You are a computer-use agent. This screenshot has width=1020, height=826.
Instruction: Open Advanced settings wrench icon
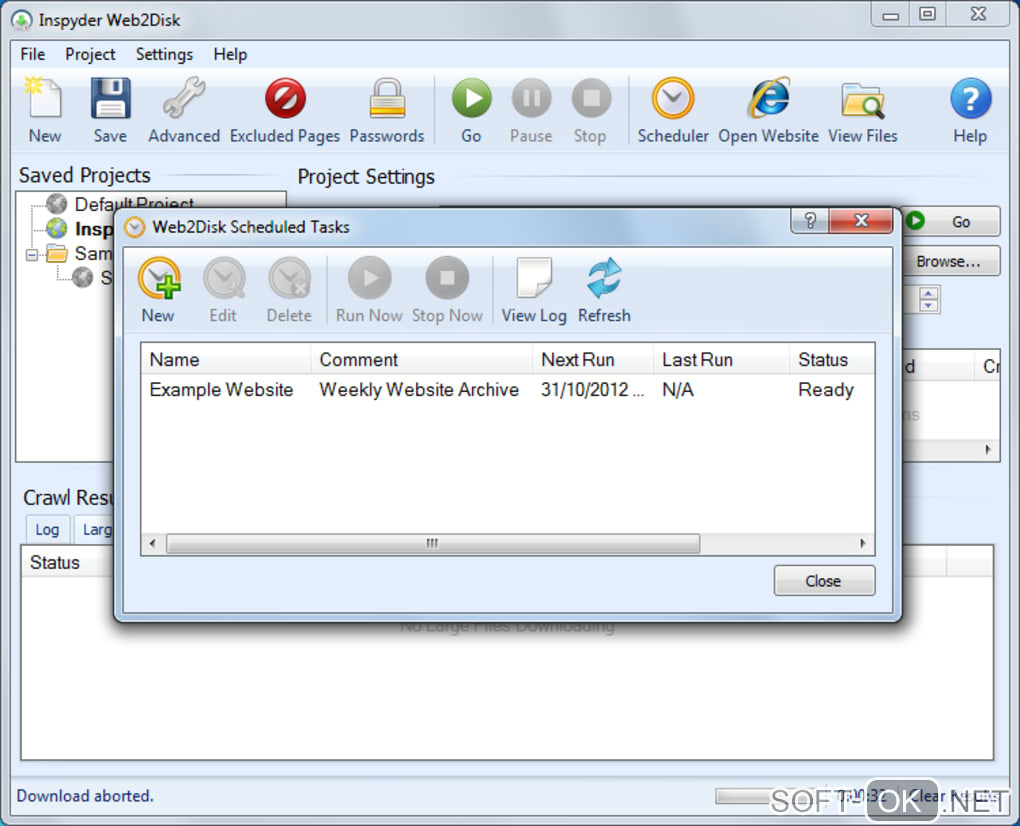click(184, 109)
